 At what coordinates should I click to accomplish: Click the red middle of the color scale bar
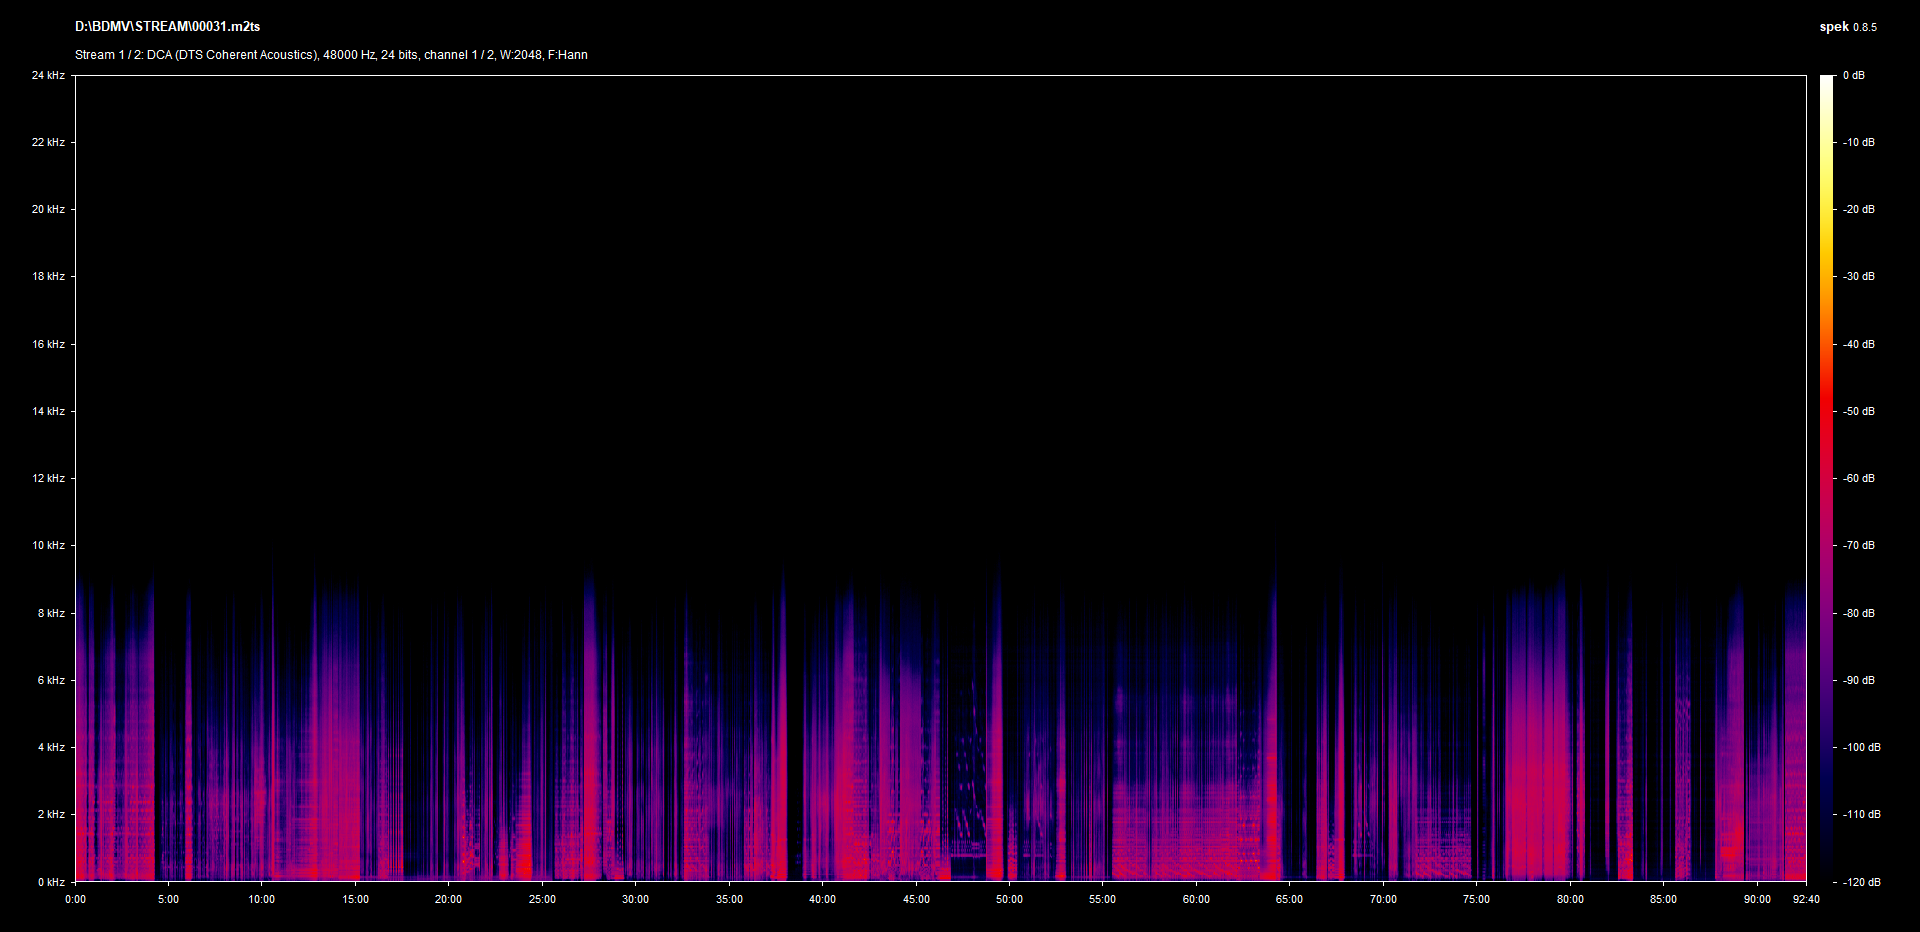tap(1827, 420)
